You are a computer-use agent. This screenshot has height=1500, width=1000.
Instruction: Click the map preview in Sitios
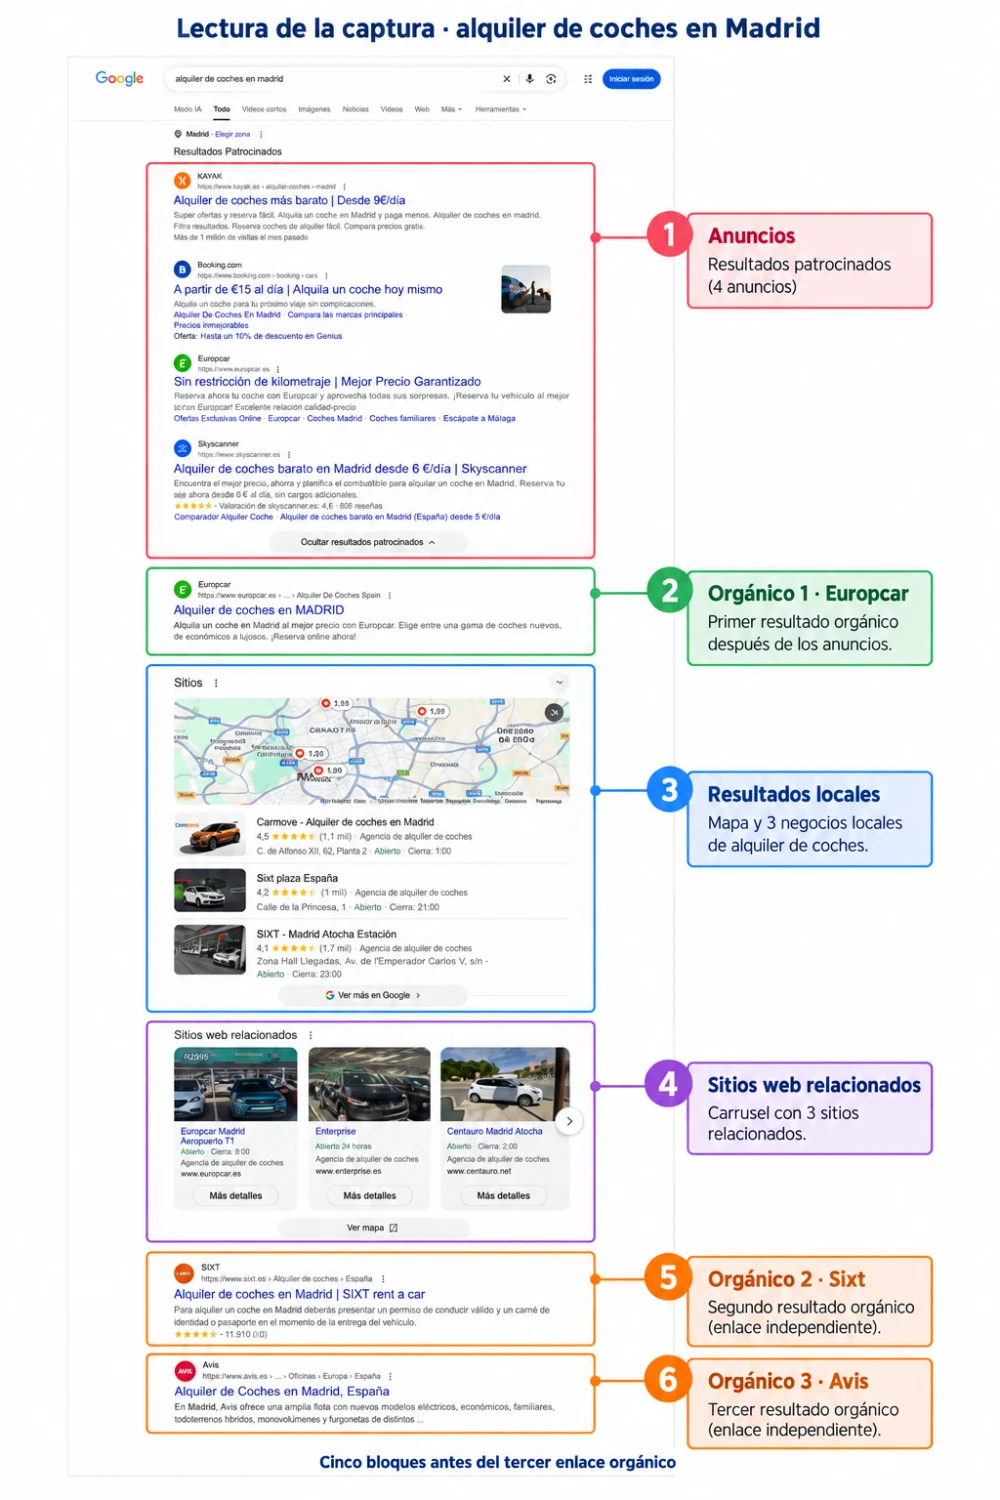pyautogui.click(x=371, y=751)
